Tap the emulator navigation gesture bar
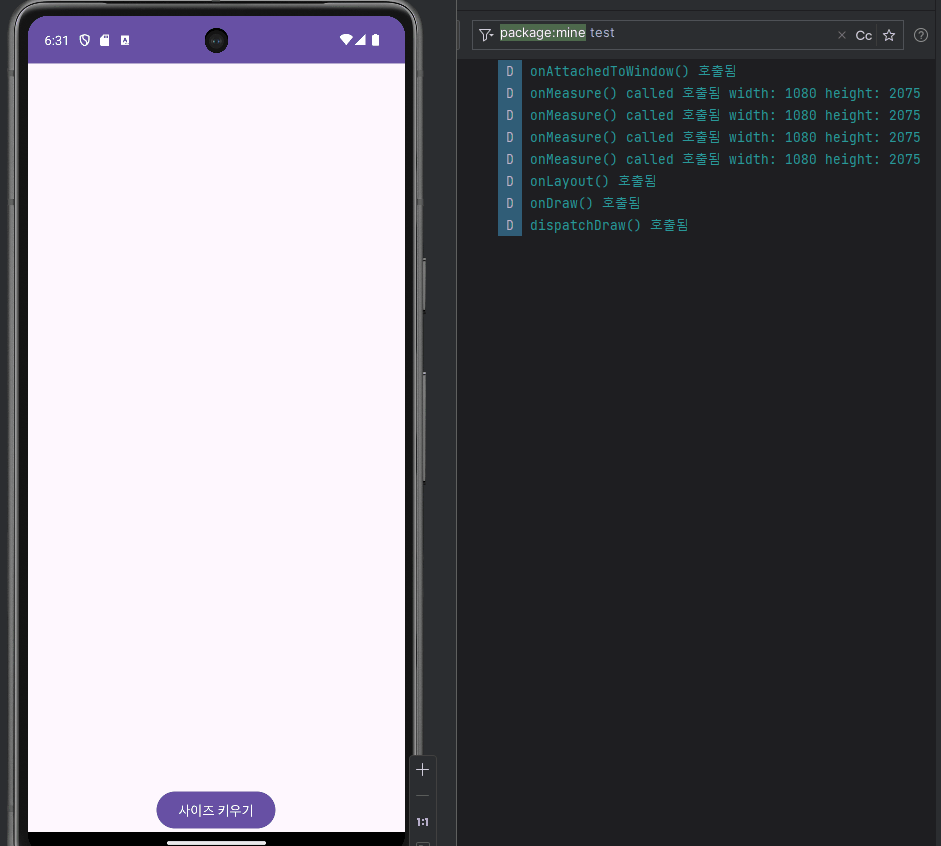The height and width of the screenshot is (846, 941). (216, 842)
